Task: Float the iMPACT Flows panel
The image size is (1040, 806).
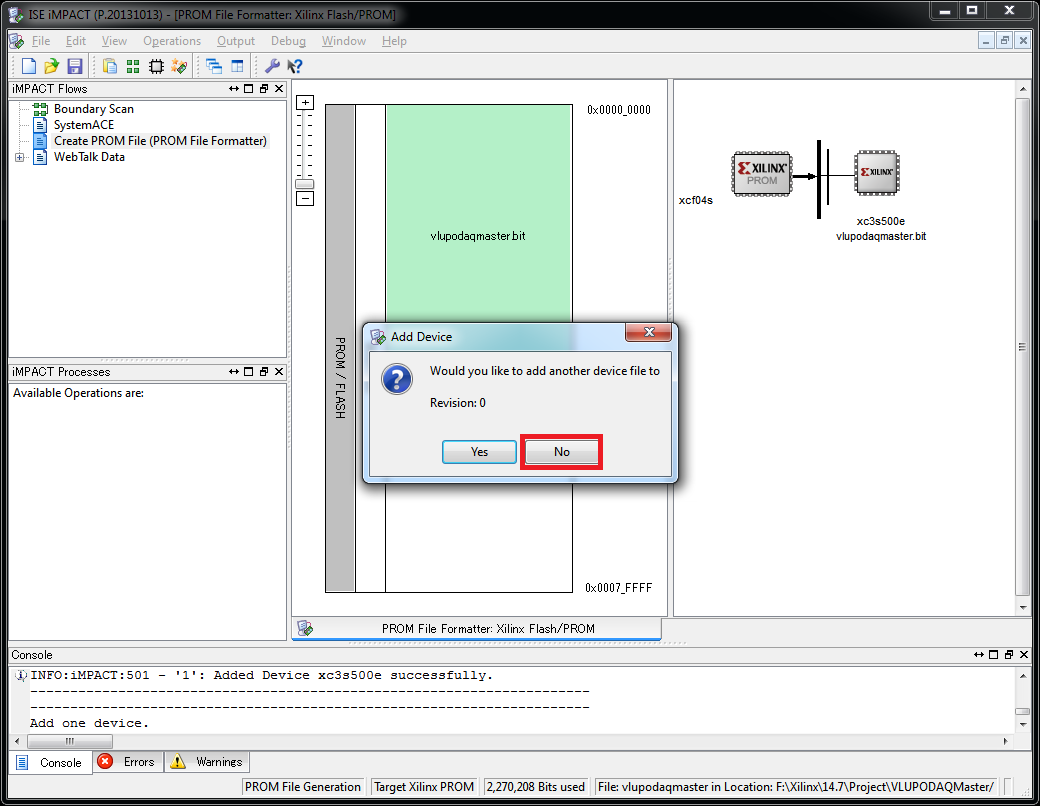Action: (x=264, y=89)
